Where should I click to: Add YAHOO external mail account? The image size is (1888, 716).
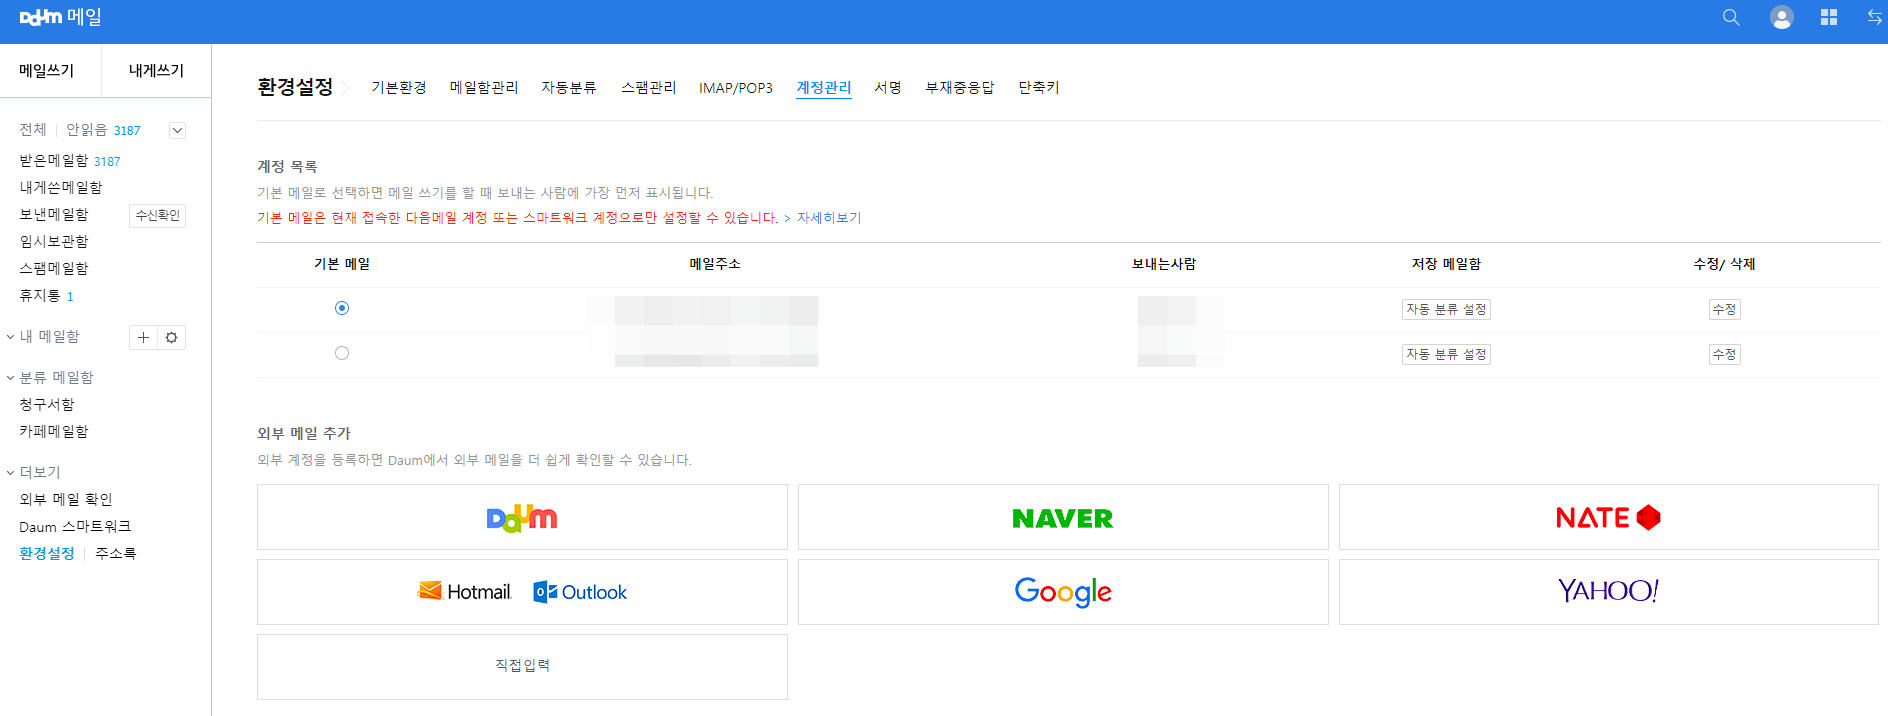[x=1608, y=592]
